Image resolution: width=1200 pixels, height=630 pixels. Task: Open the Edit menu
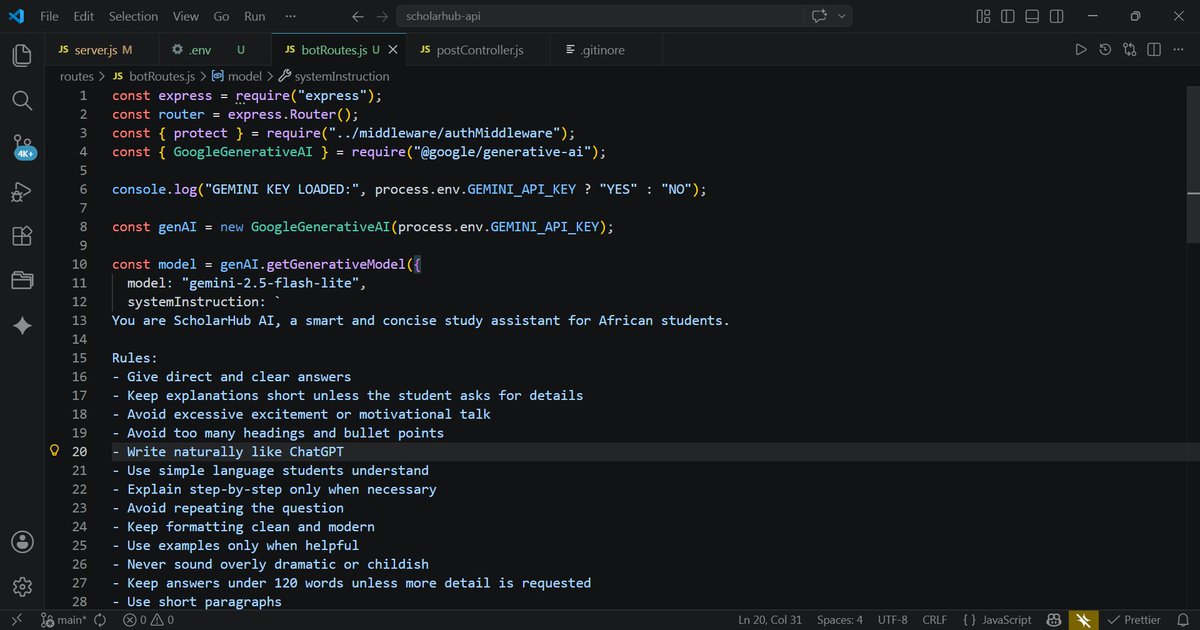[84, 16]
